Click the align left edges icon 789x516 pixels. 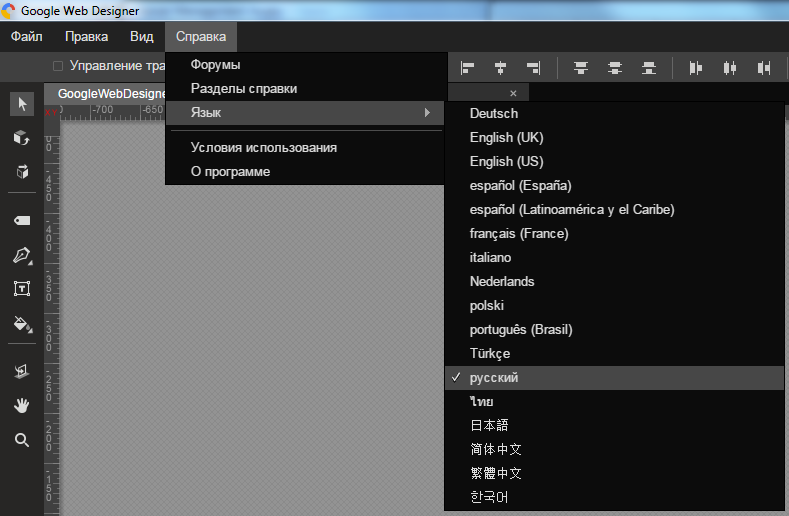pos(467,68)
